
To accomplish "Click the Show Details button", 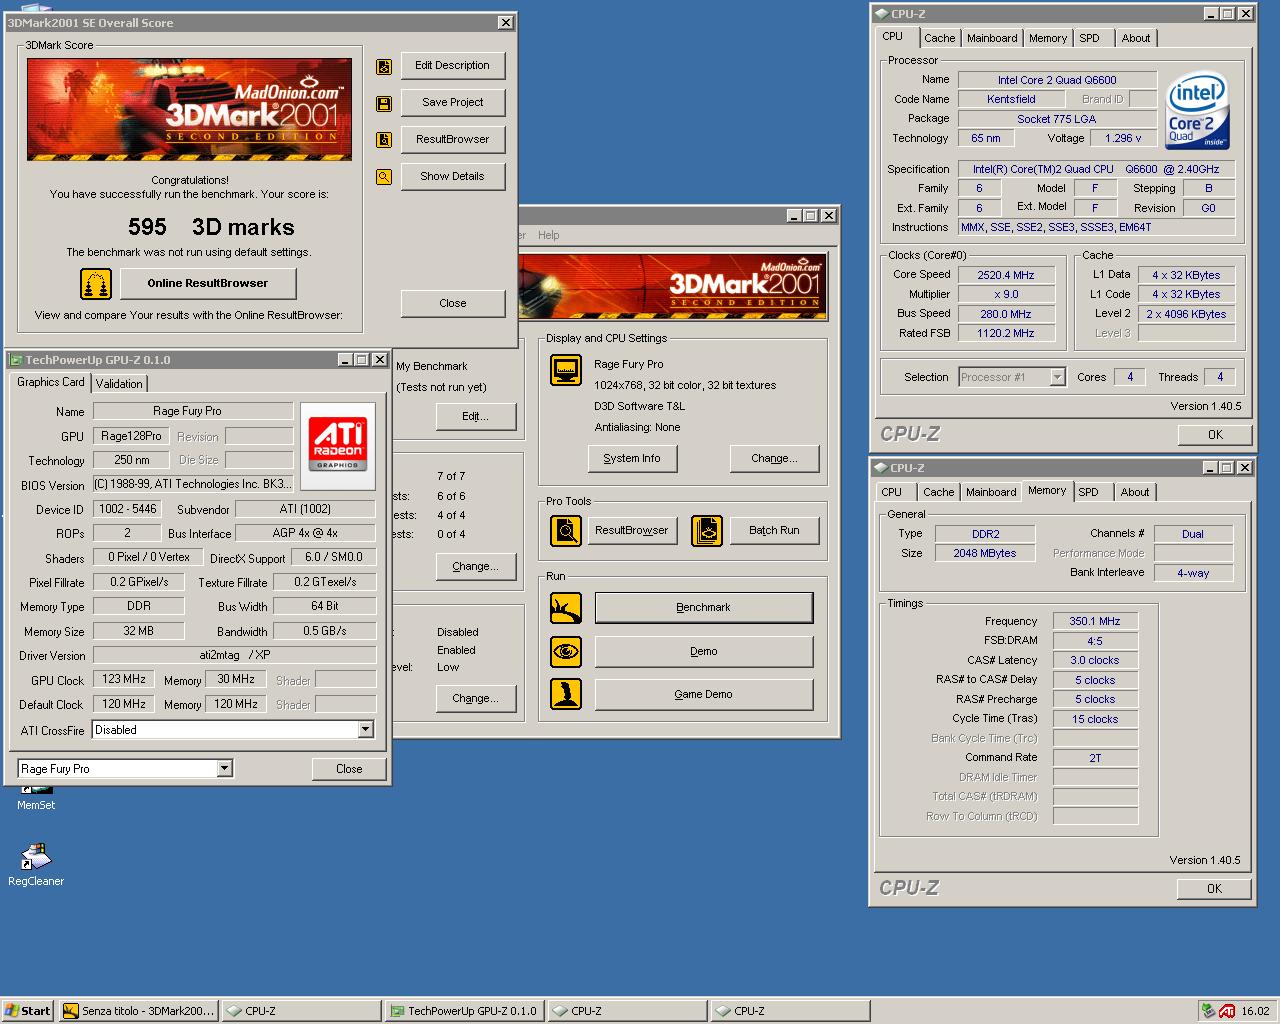I will 453,177.
